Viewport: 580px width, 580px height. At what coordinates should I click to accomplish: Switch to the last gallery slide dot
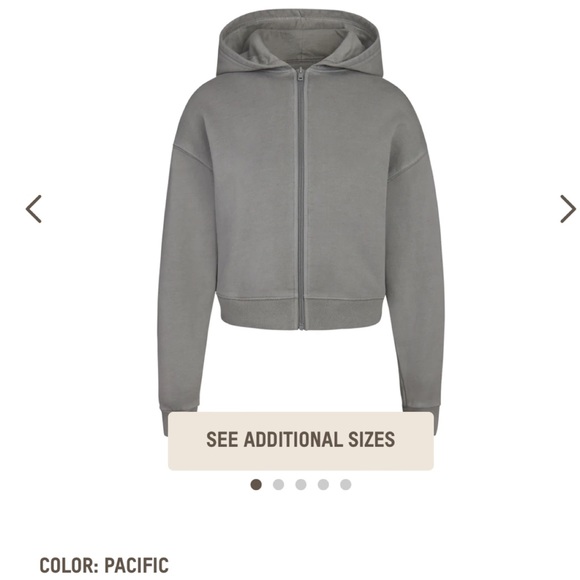(345, 485)
